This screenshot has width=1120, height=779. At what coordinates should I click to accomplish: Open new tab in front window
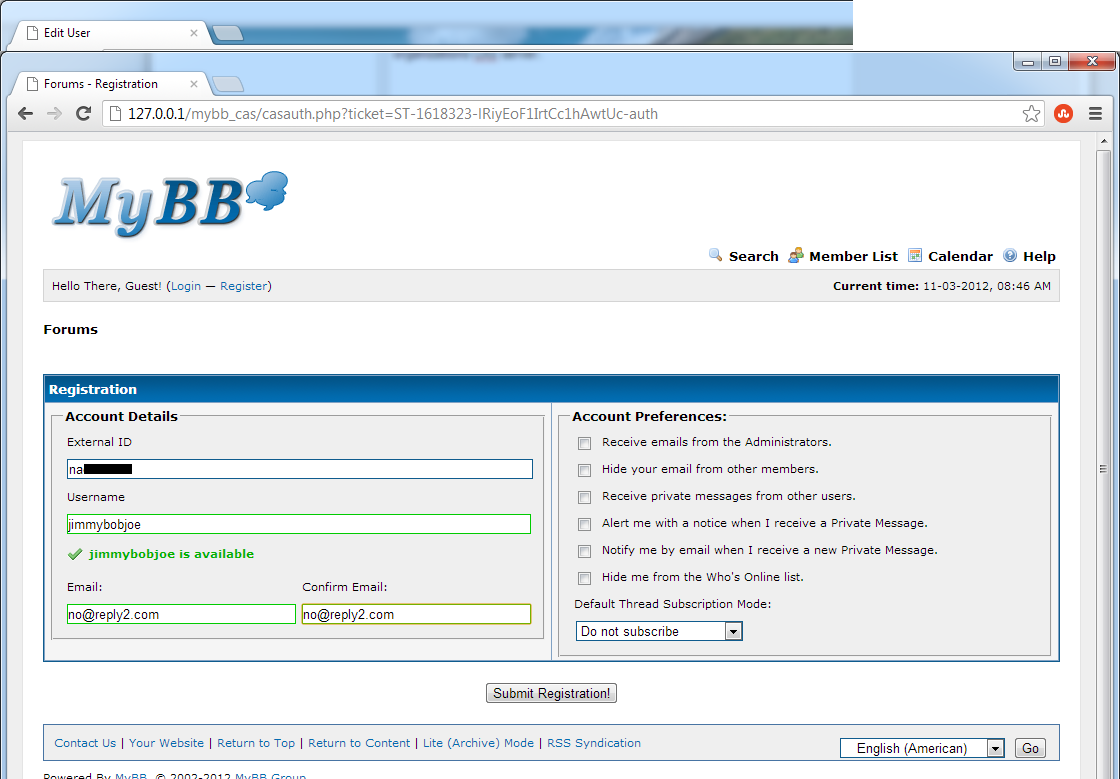coord(229,84)
